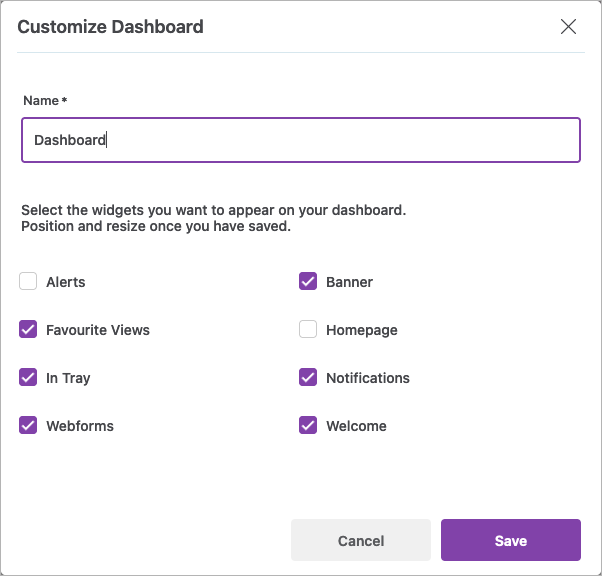Click the Webforms label text
Image resolution: width=602 pixels, height=576 pixels.
tap(80, 426)
